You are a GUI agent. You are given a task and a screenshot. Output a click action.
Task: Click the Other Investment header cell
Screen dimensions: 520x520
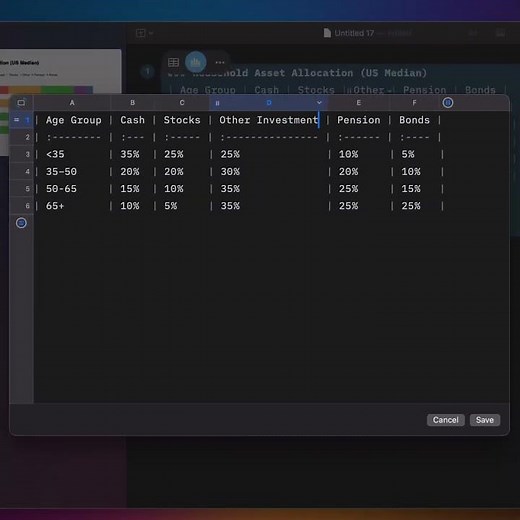coord(269,120)
